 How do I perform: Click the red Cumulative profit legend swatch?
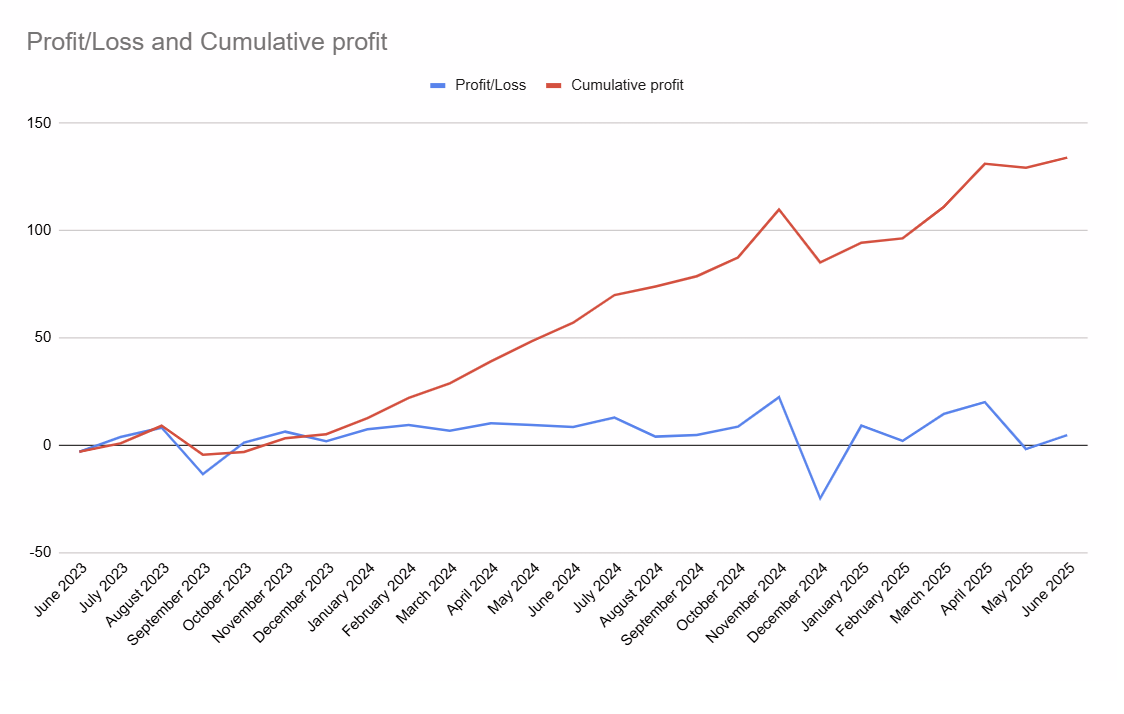[x=553, y=85]
